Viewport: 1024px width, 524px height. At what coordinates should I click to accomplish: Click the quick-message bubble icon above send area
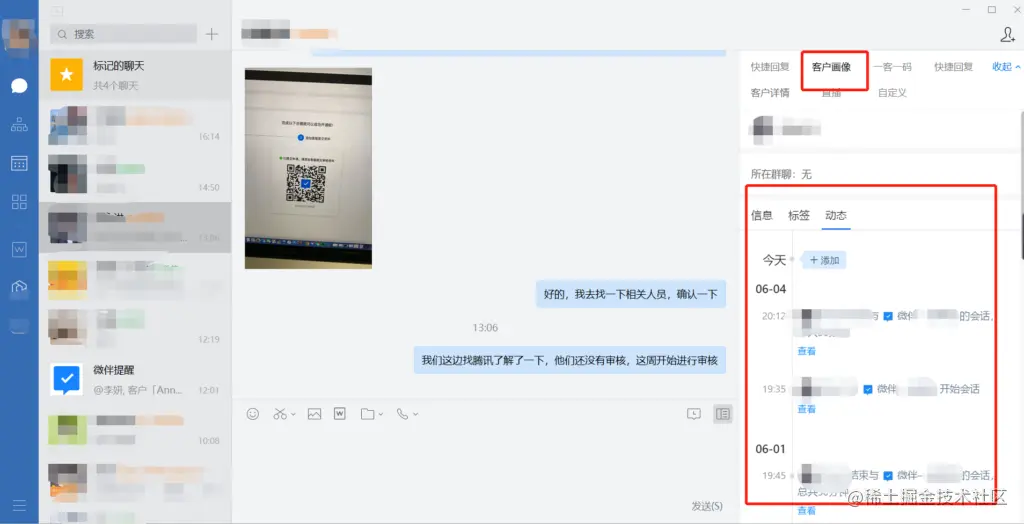click(x=694, y=414)
